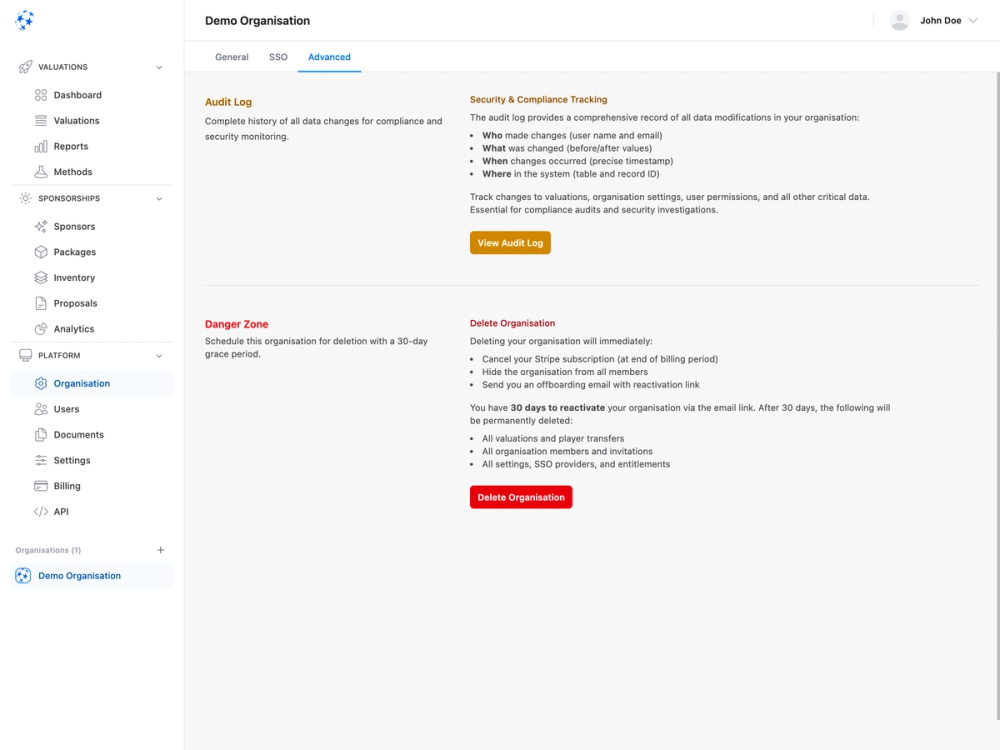Click the Organisations (1) label

[48, 550]
